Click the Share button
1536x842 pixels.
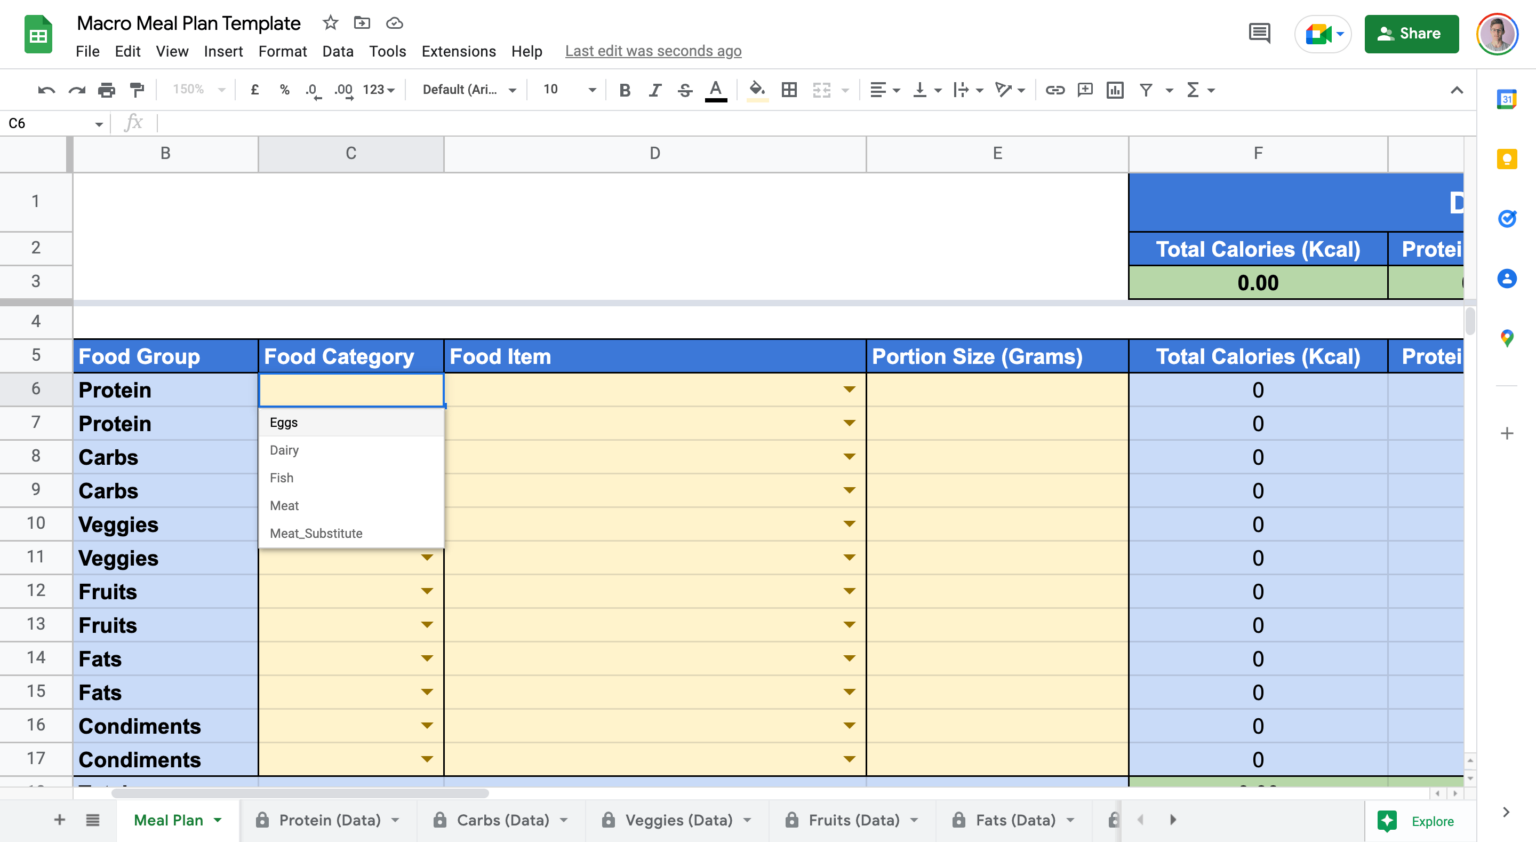pos(1411,33)
